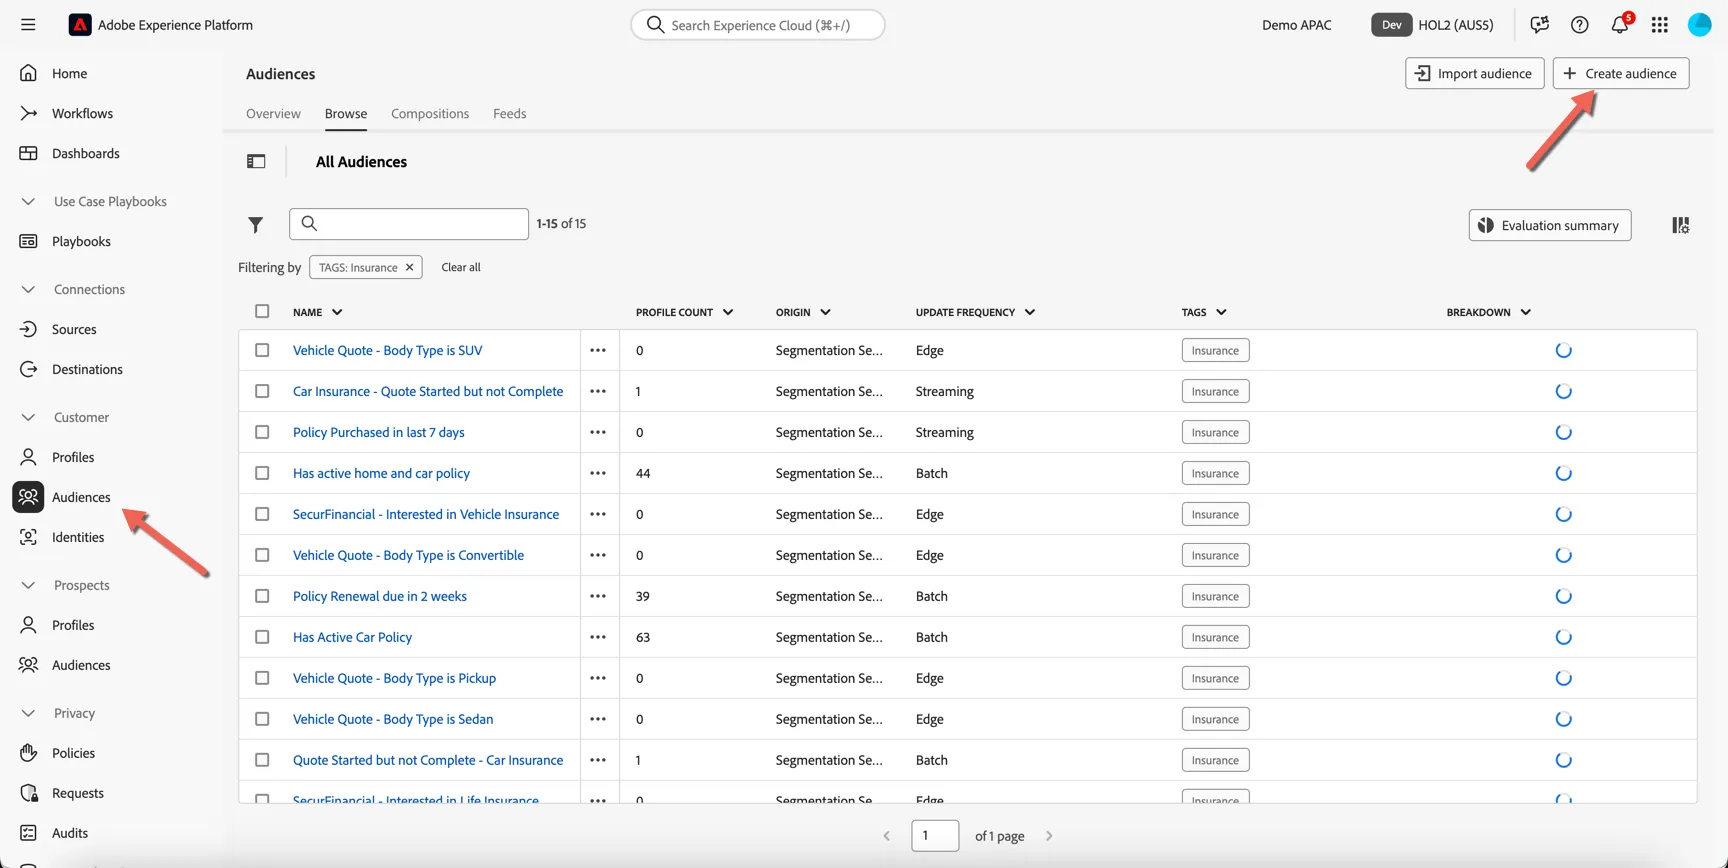
Task: Open the hamburger navigation menu
Action: (x=28, y=25)
